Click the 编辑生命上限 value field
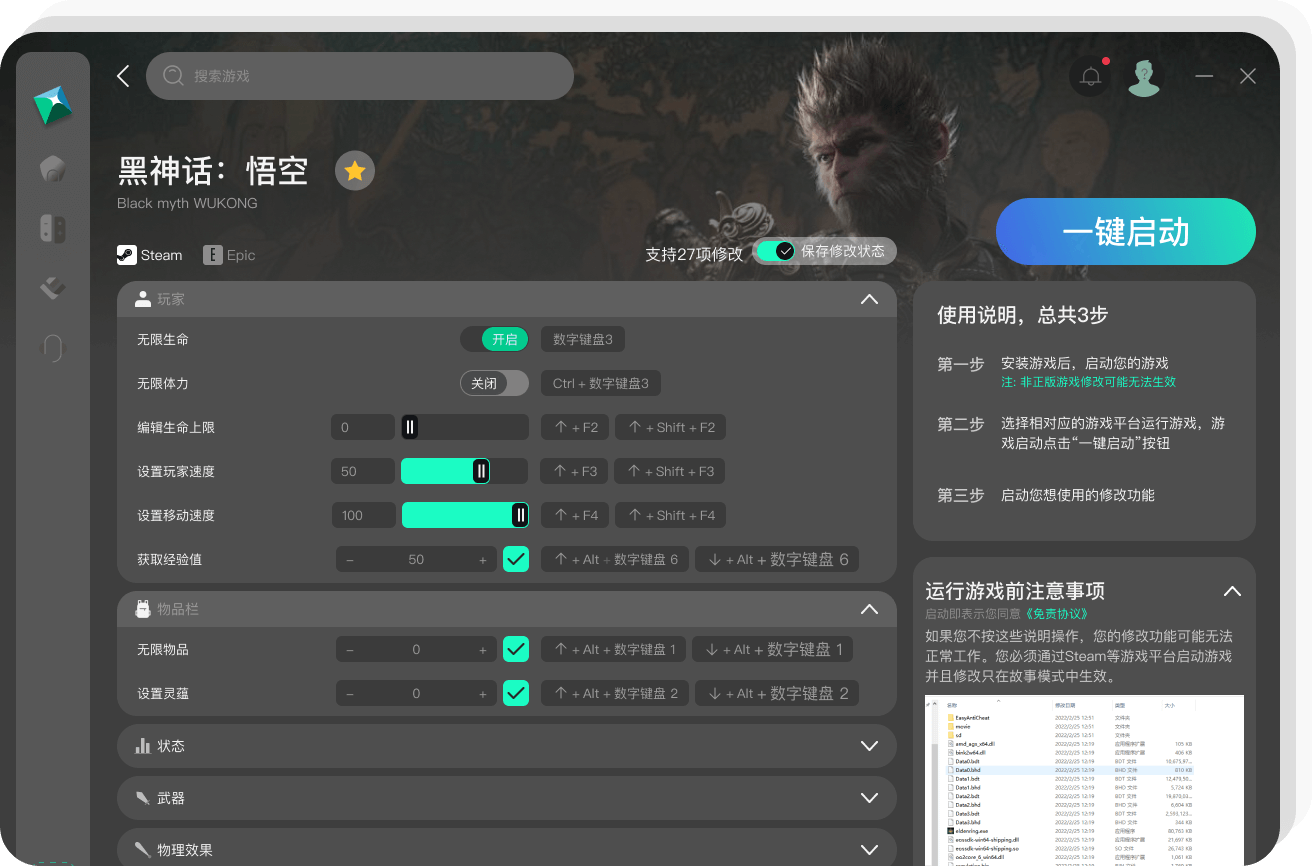This screenshot has height=866, width=1312. (x=363, y=427)
